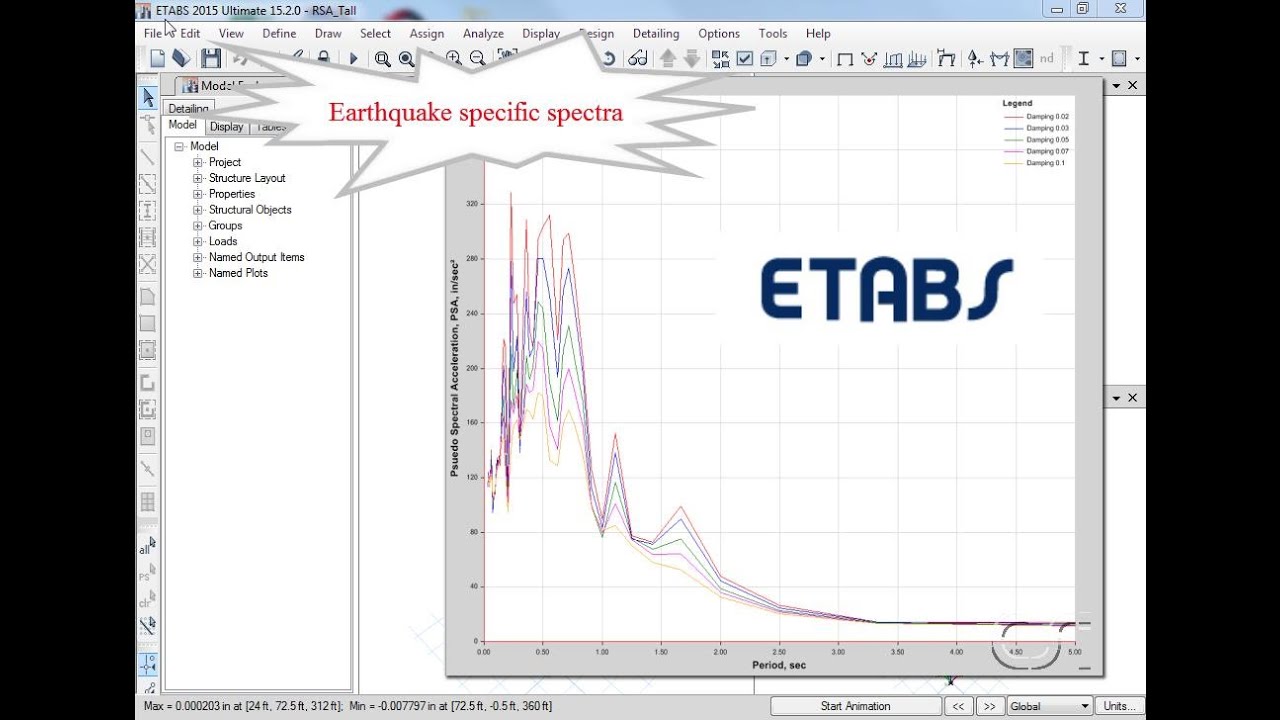Click the Zoom In plus magnifier
The height and width of the screenshot is (720, 1280).
453,59
